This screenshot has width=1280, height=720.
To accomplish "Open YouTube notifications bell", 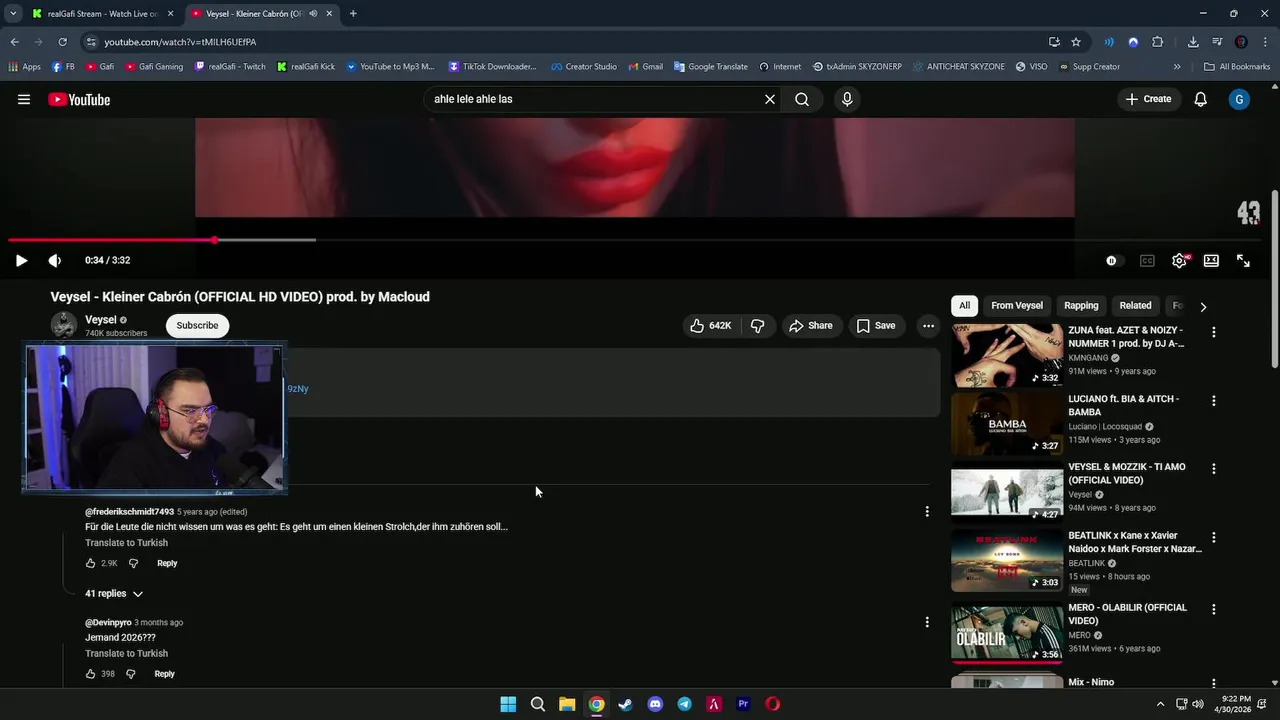I will pos(1201,99).
